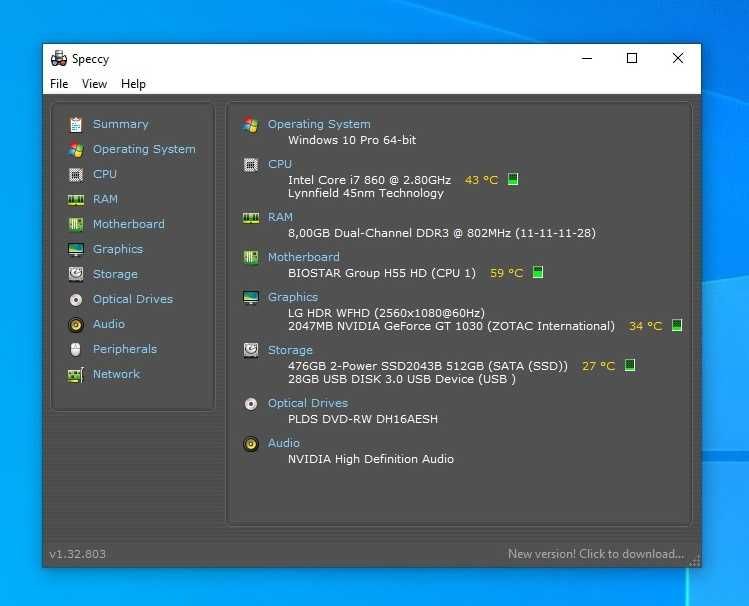
Task: Click the Optical Drives disc icon in sidebar
Action: 75,299
